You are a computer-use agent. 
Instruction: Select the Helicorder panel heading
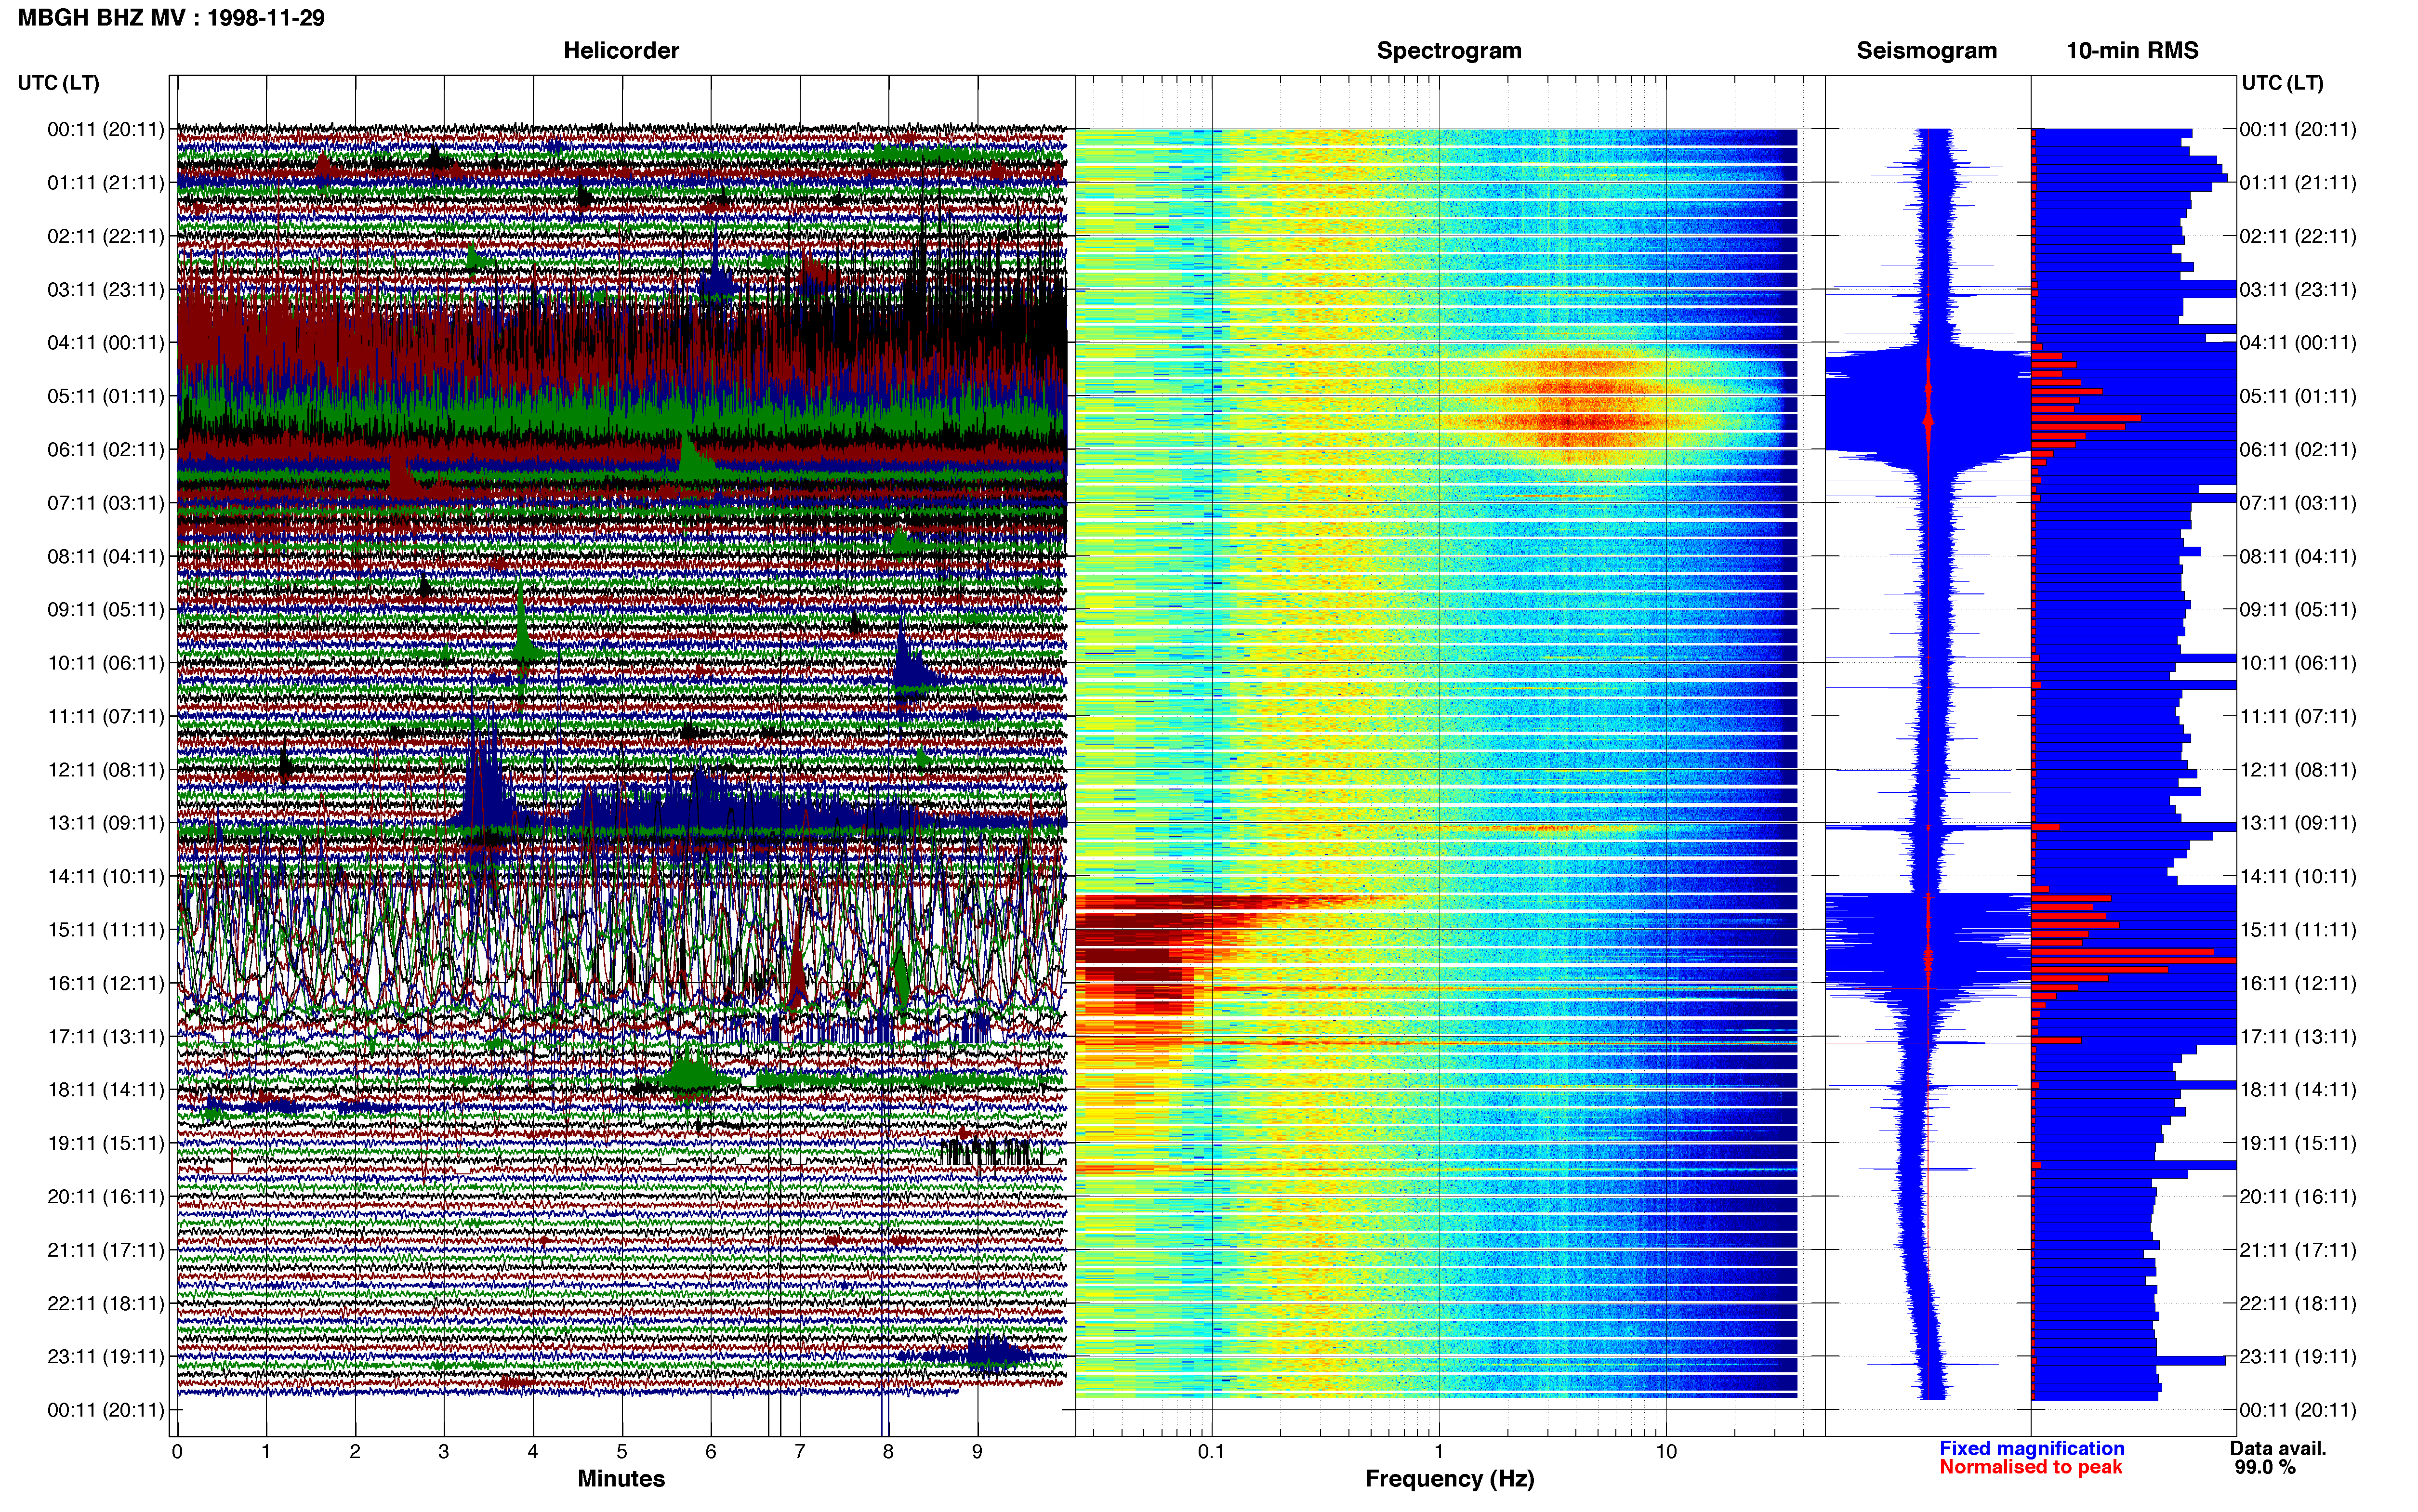[x=621, y=50]
